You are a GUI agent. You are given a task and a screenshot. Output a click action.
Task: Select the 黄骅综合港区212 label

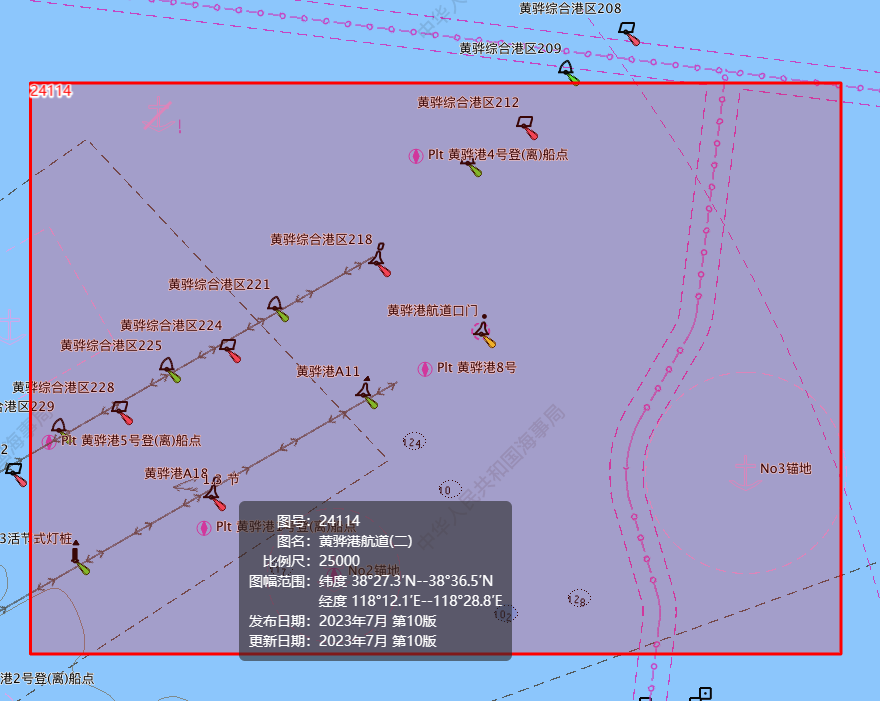468,103
